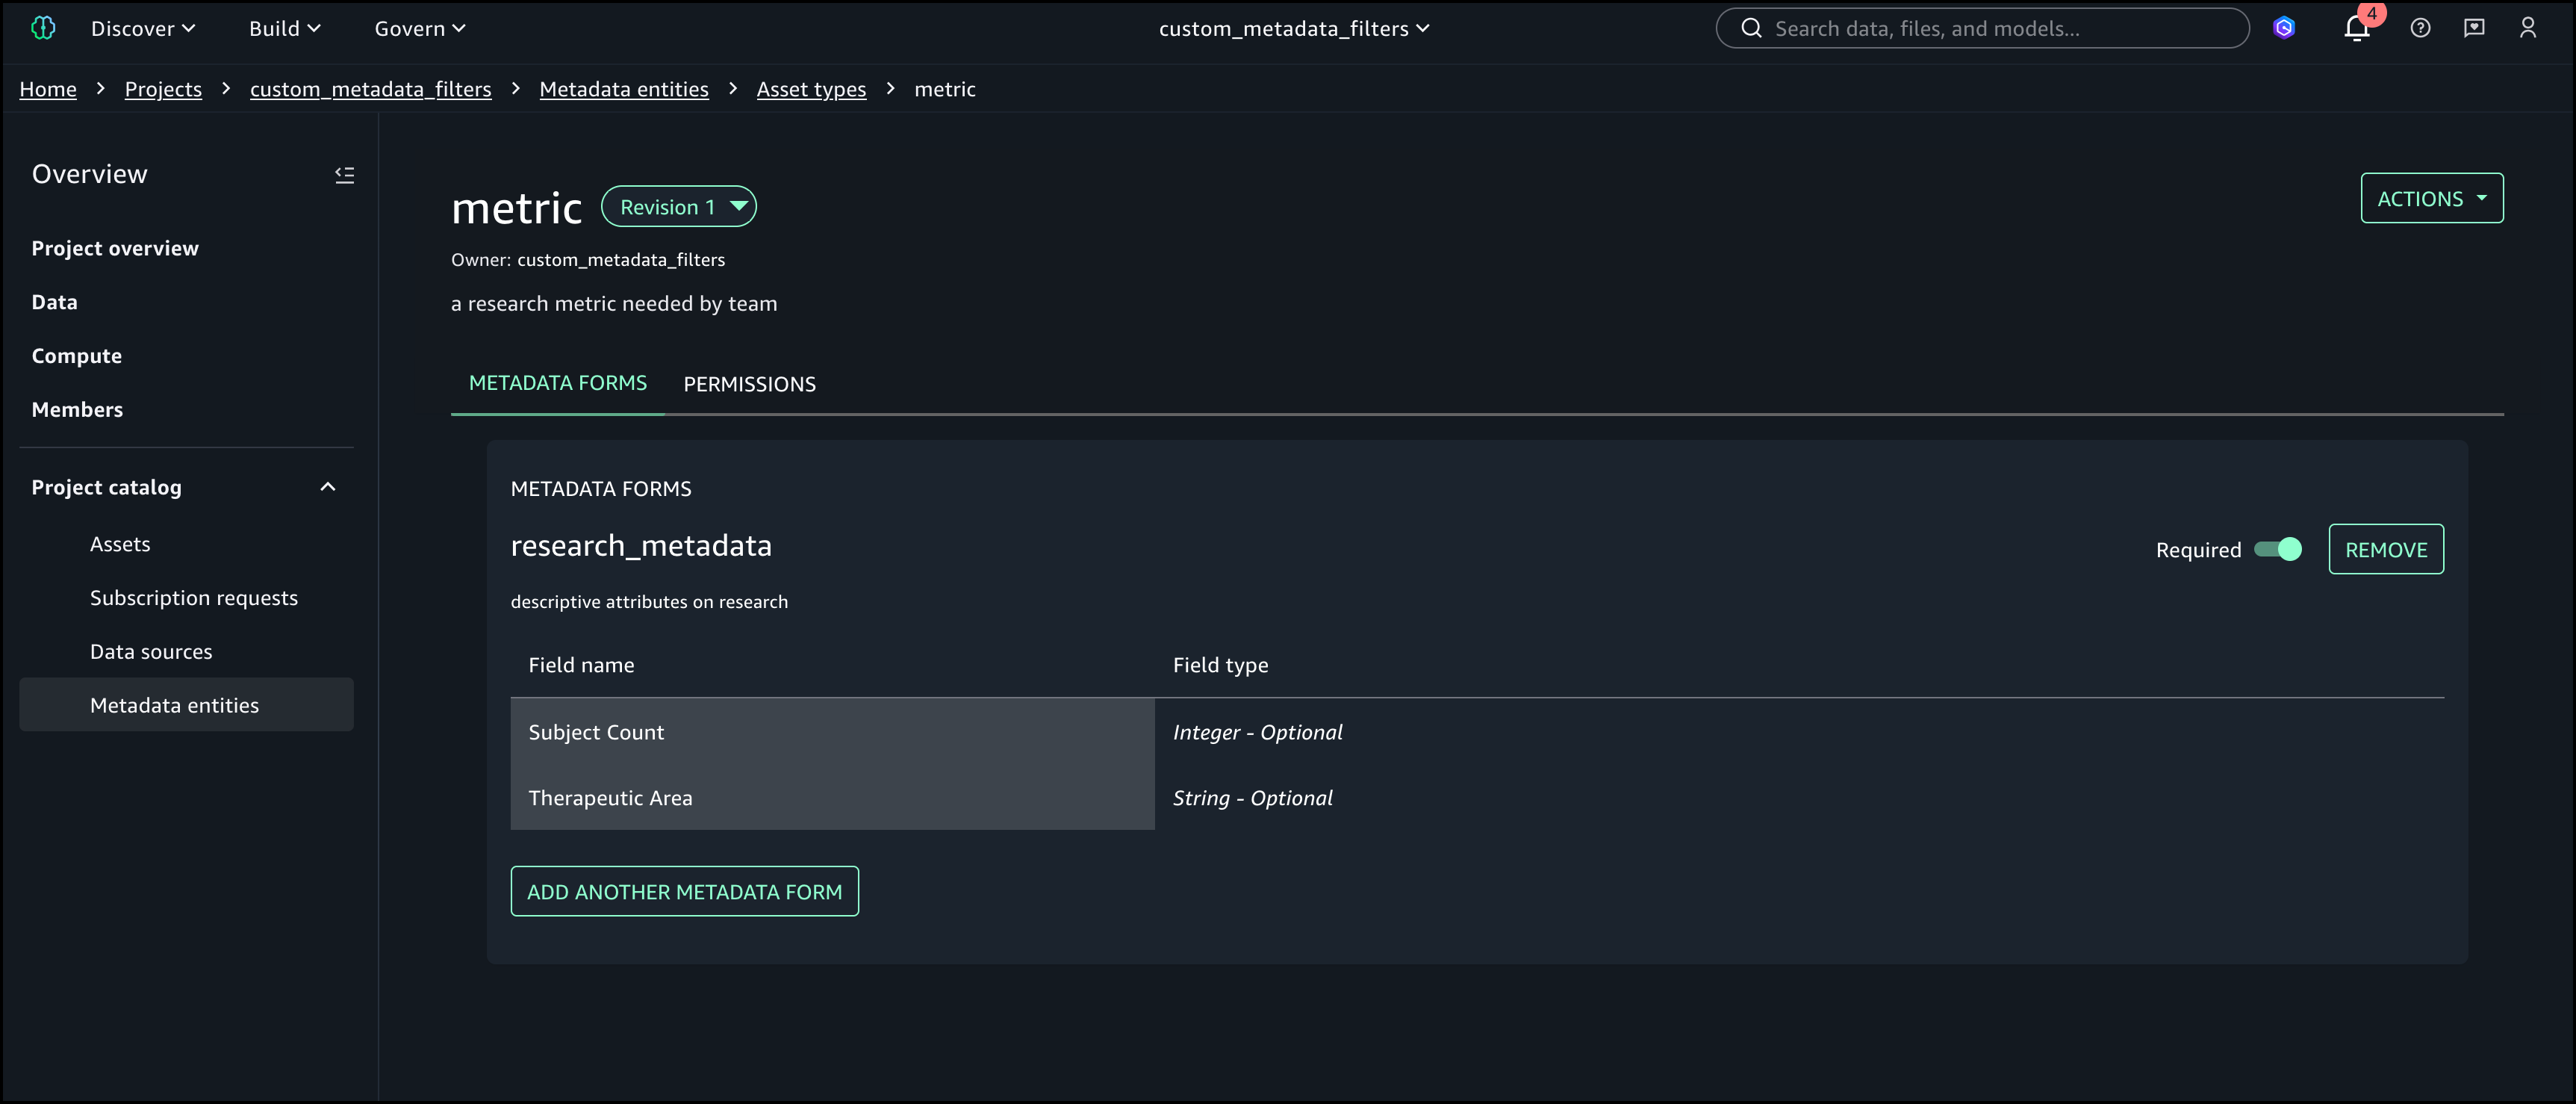This screenshot has width=2576, height=1104.
Task: Switch to the PERMISSIONS tab
Action: tap(749, 384)
